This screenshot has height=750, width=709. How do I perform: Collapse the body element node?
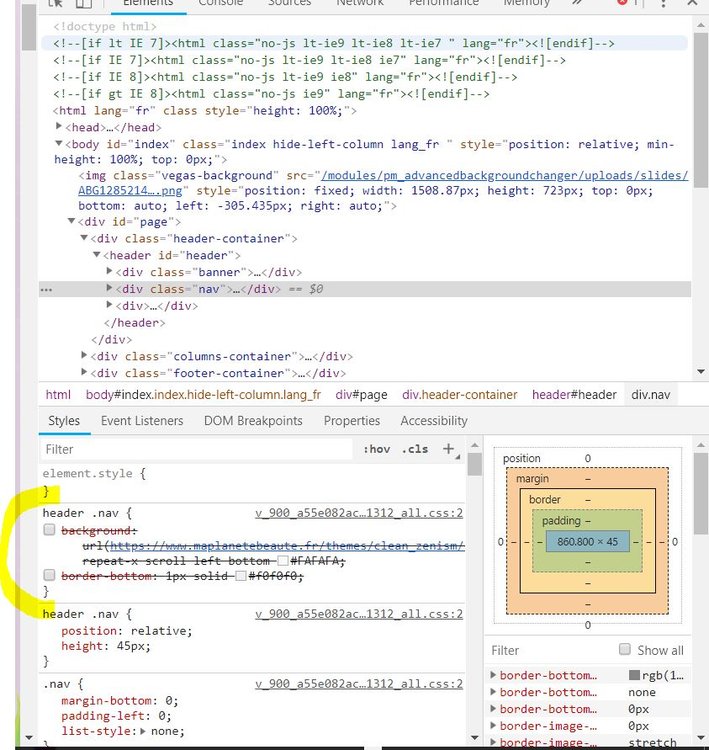point(59,143)
